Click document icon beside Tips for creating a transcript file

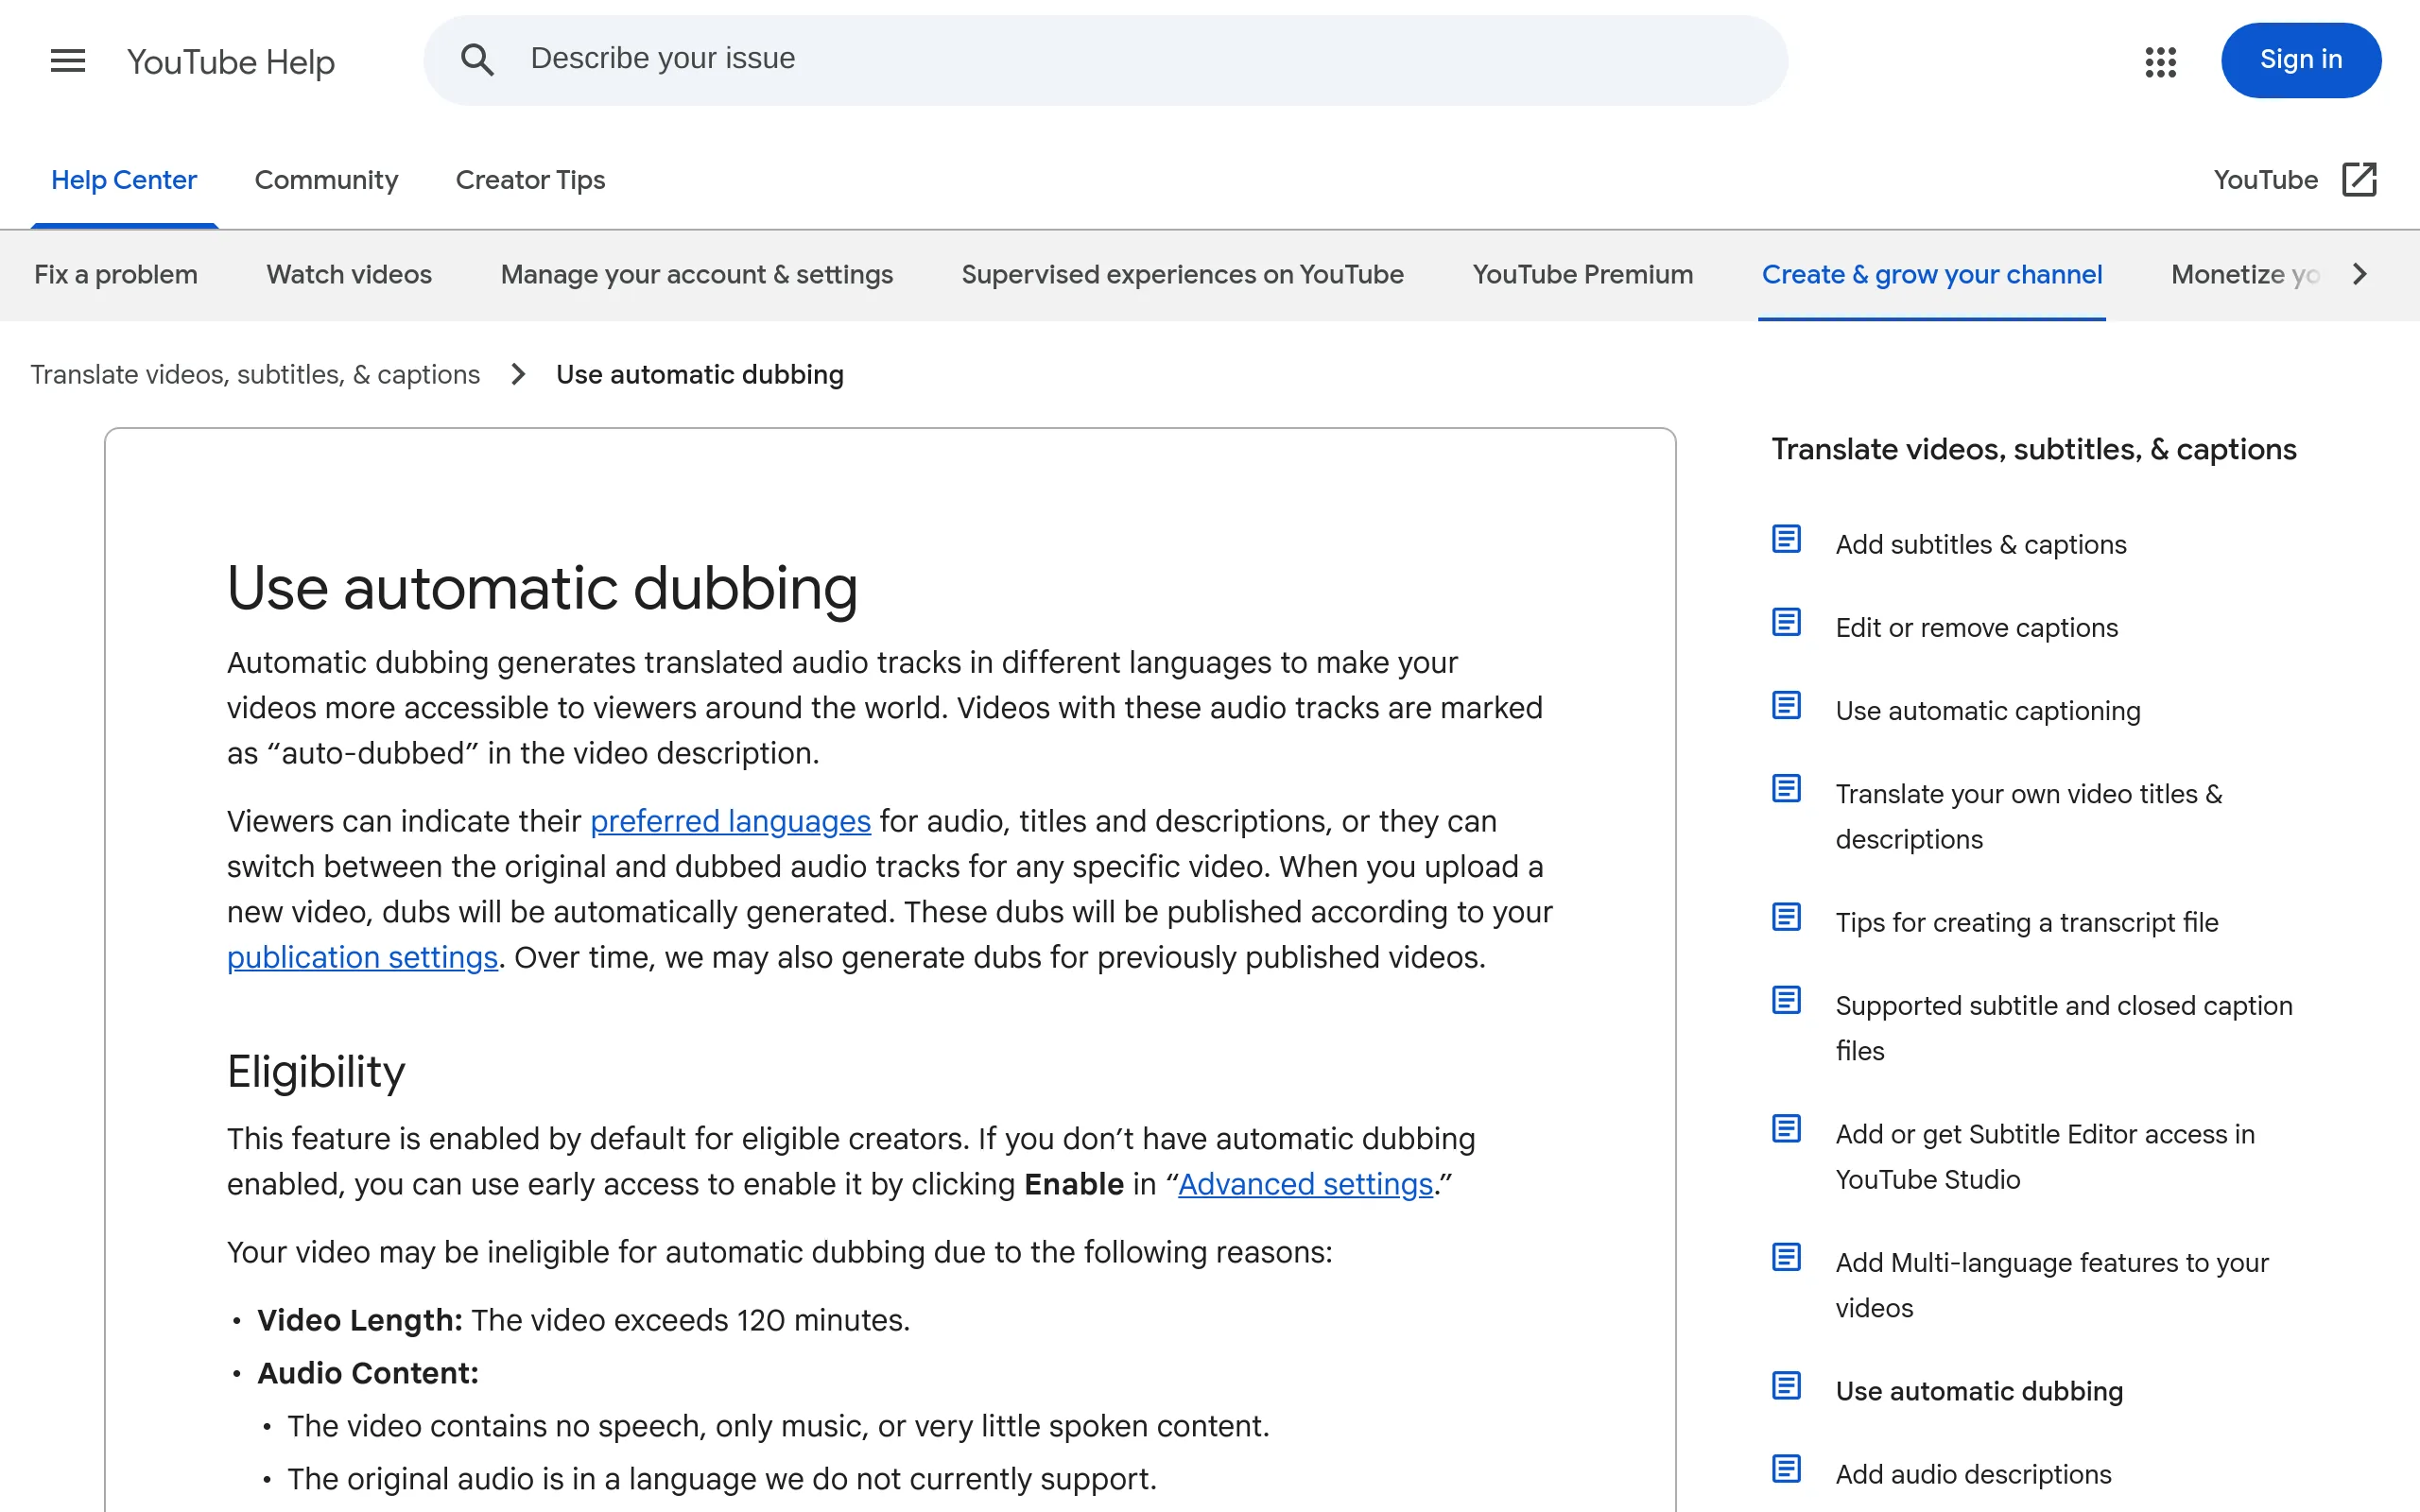(1786, 917)
